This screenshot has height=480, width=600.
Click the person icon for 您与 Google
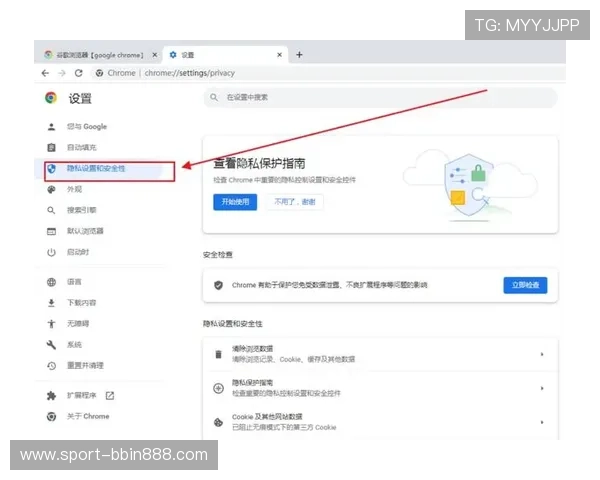click(51, 127)
